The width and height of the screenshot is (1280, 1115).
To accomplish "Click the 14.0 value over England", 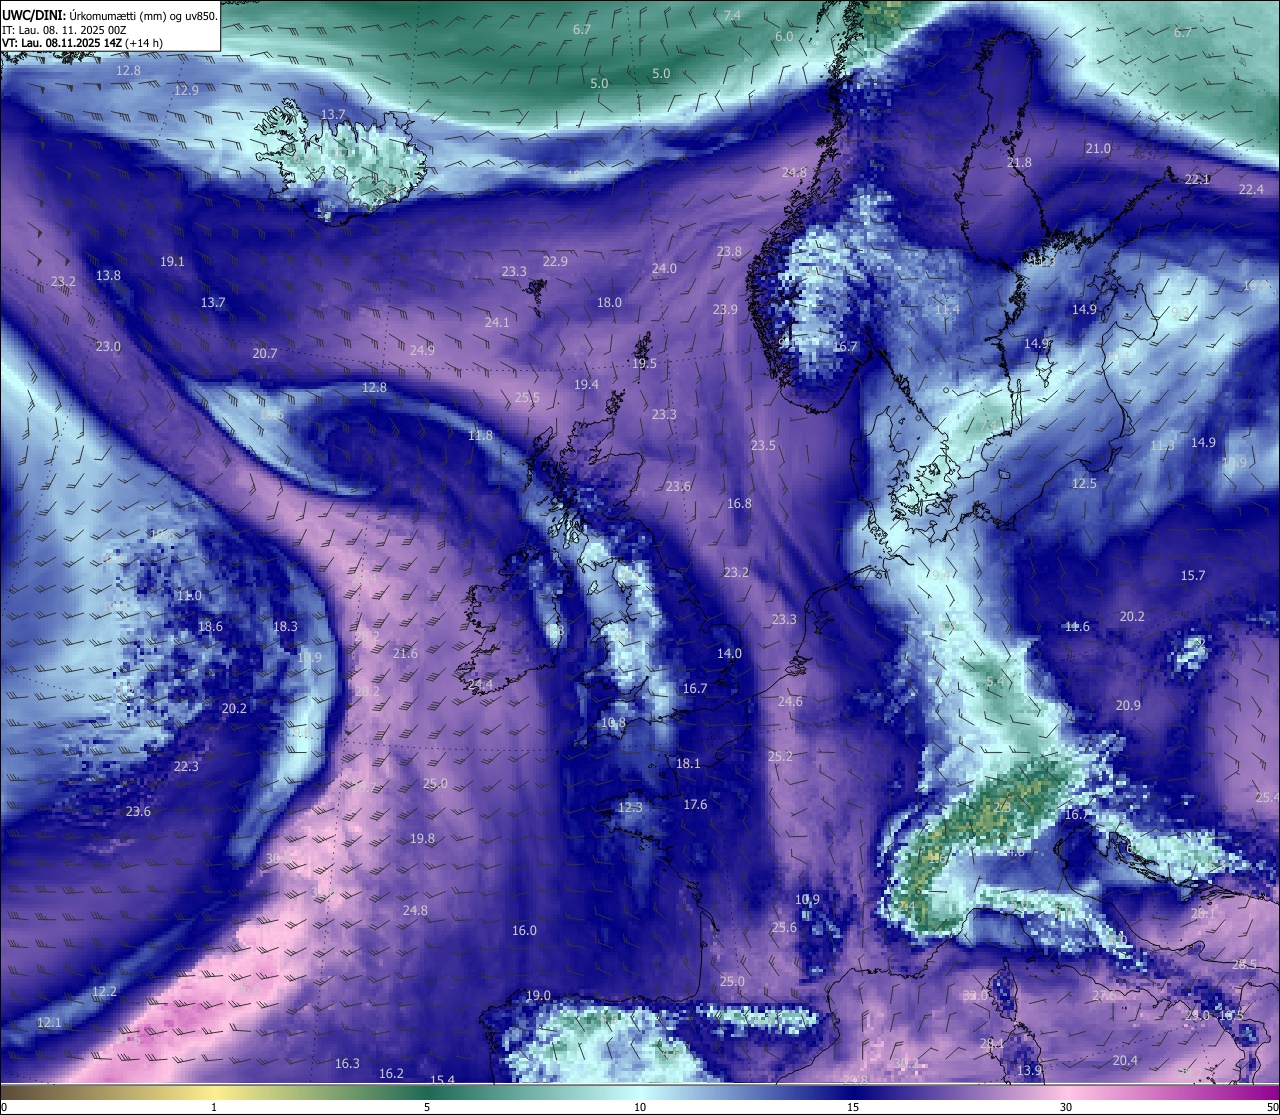I will click(729, 654).
